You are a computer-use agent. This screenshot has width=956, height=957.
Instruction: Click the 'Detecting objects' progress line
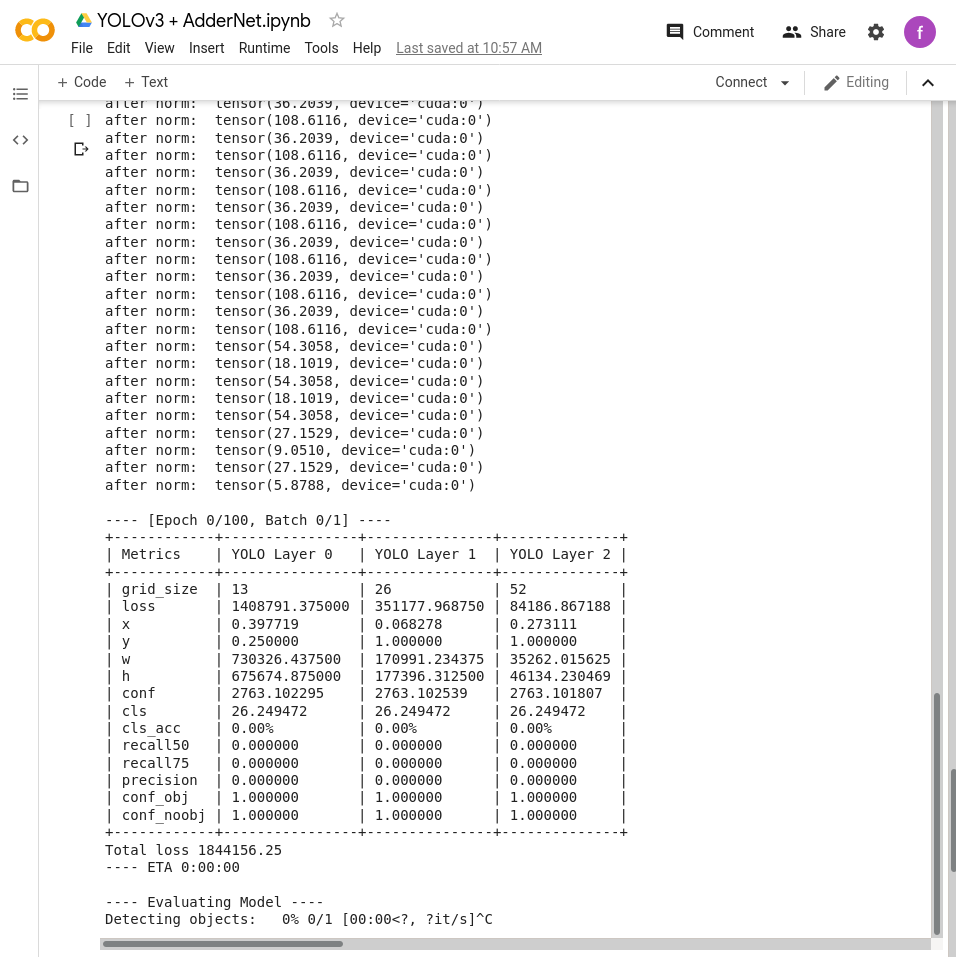299,919
